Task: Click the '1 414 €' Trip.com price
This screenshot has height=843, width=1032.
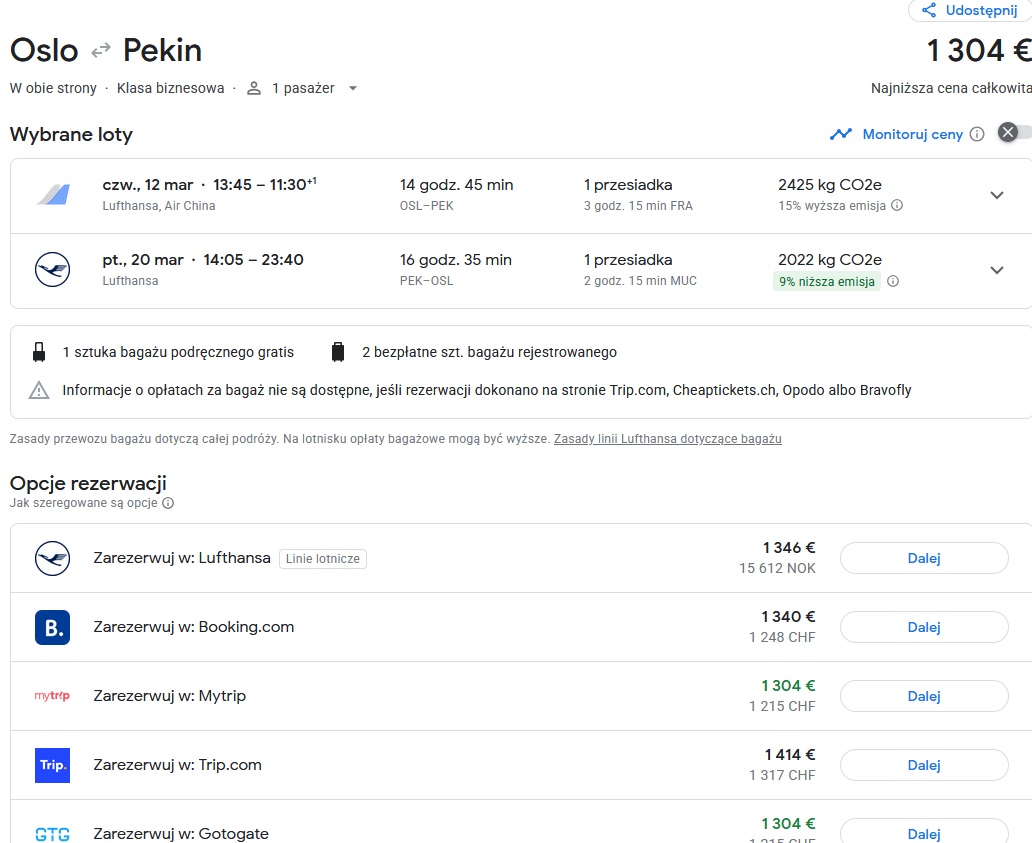Action: (x=790, y=755)
